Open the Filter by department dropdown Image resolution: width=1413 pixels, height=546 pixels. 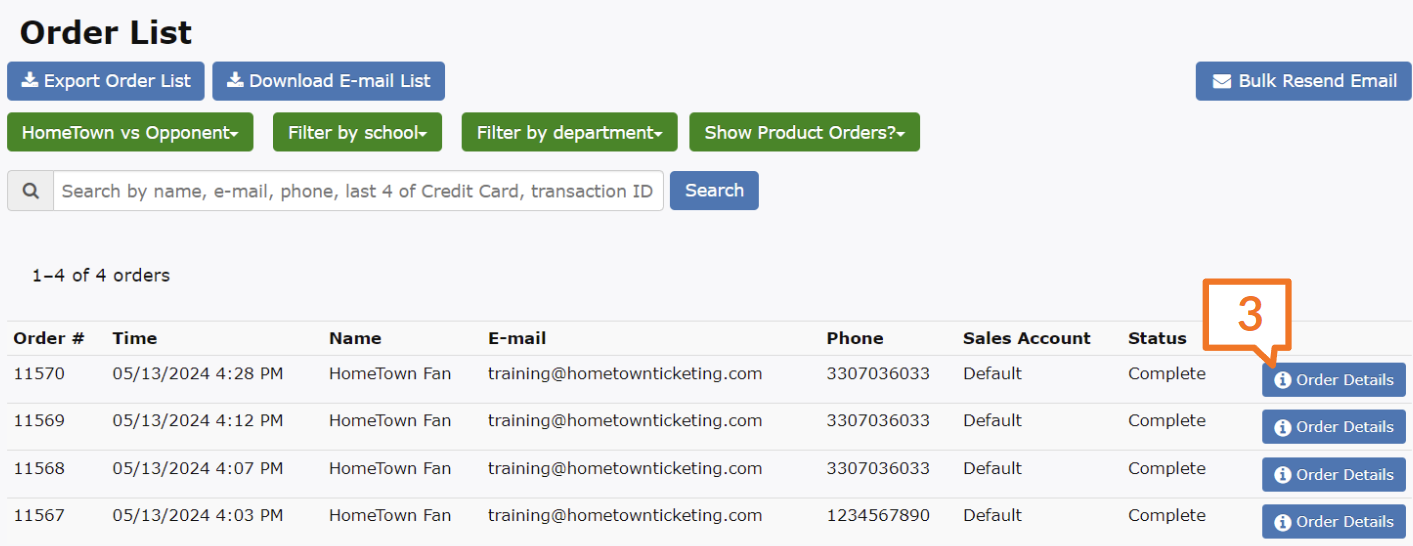[569, 133]
